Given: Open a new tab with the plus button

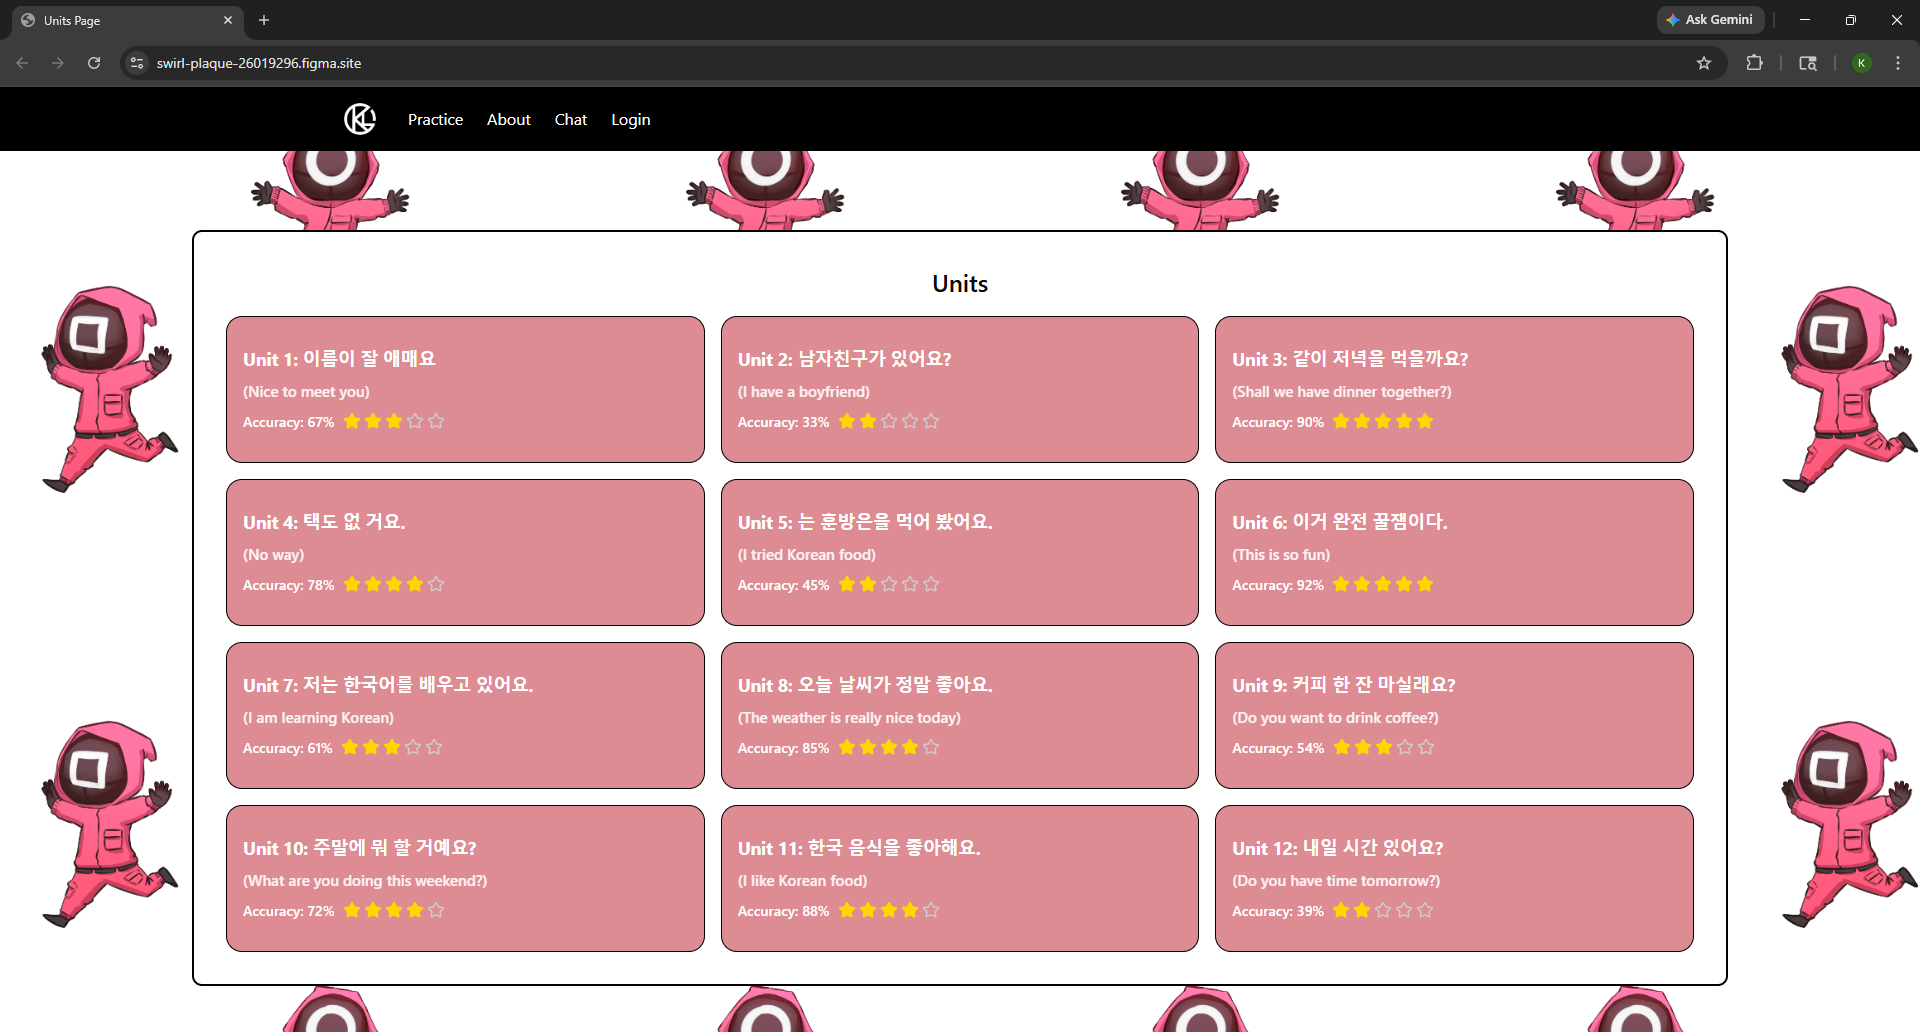Looking at the screenshot, I should 263,20.
